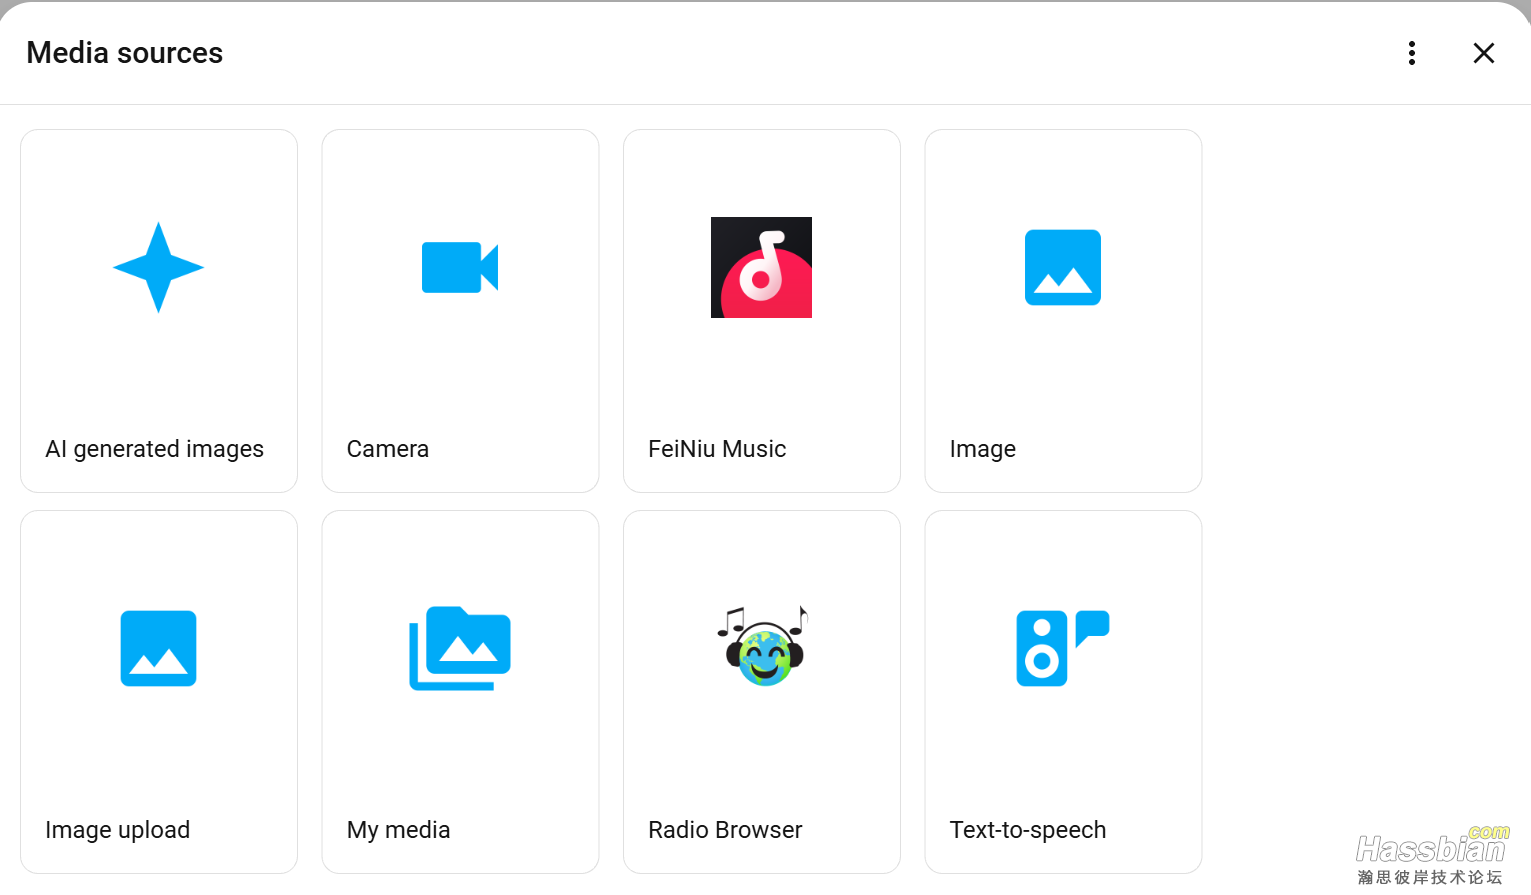Click the Image source picture icon

click(x=1063, y=267)
